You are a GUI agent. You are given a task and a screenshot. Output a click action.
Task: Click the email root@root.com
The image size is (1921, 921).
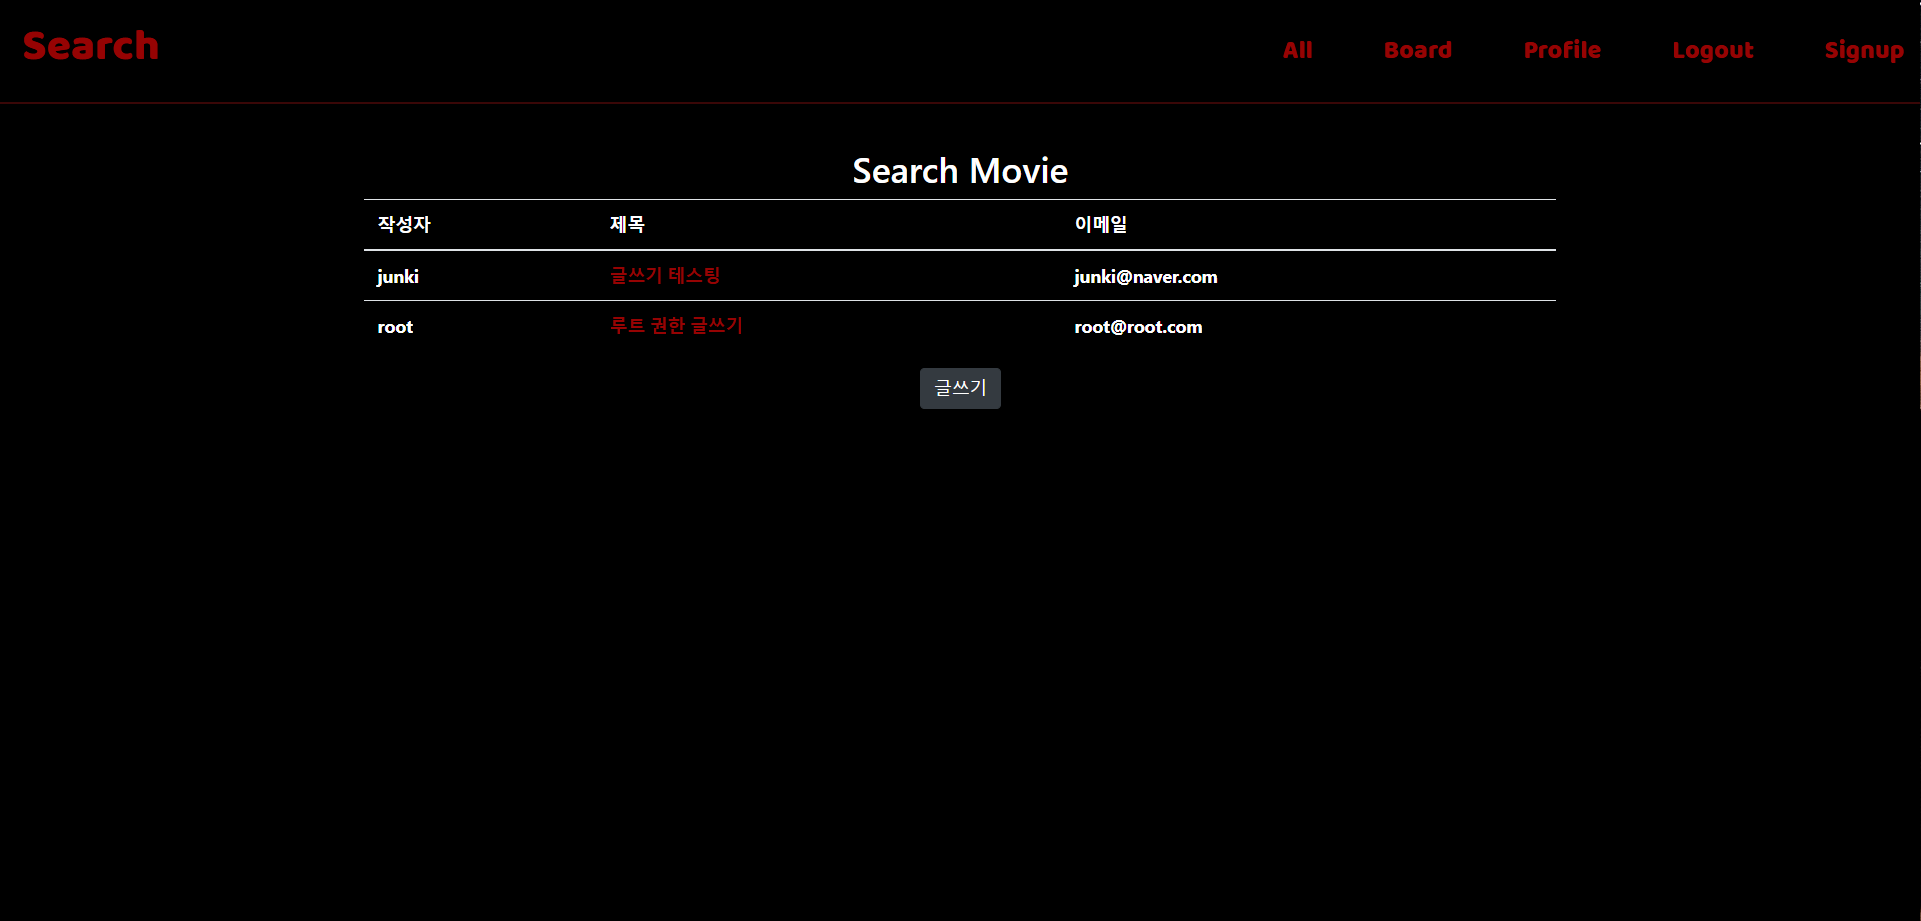coord(1137,326)
